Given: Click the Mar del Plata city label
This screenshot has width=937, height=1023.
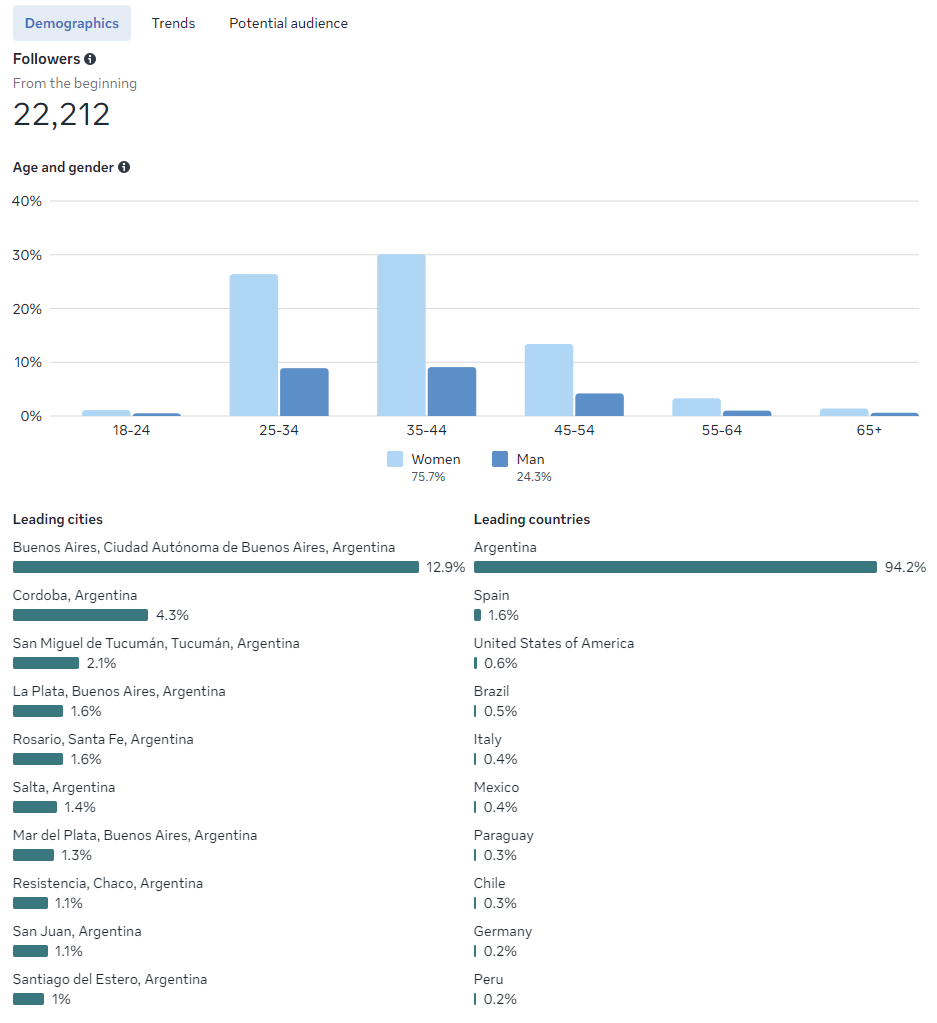Looking at the screenshot, I should click(134, 835).
